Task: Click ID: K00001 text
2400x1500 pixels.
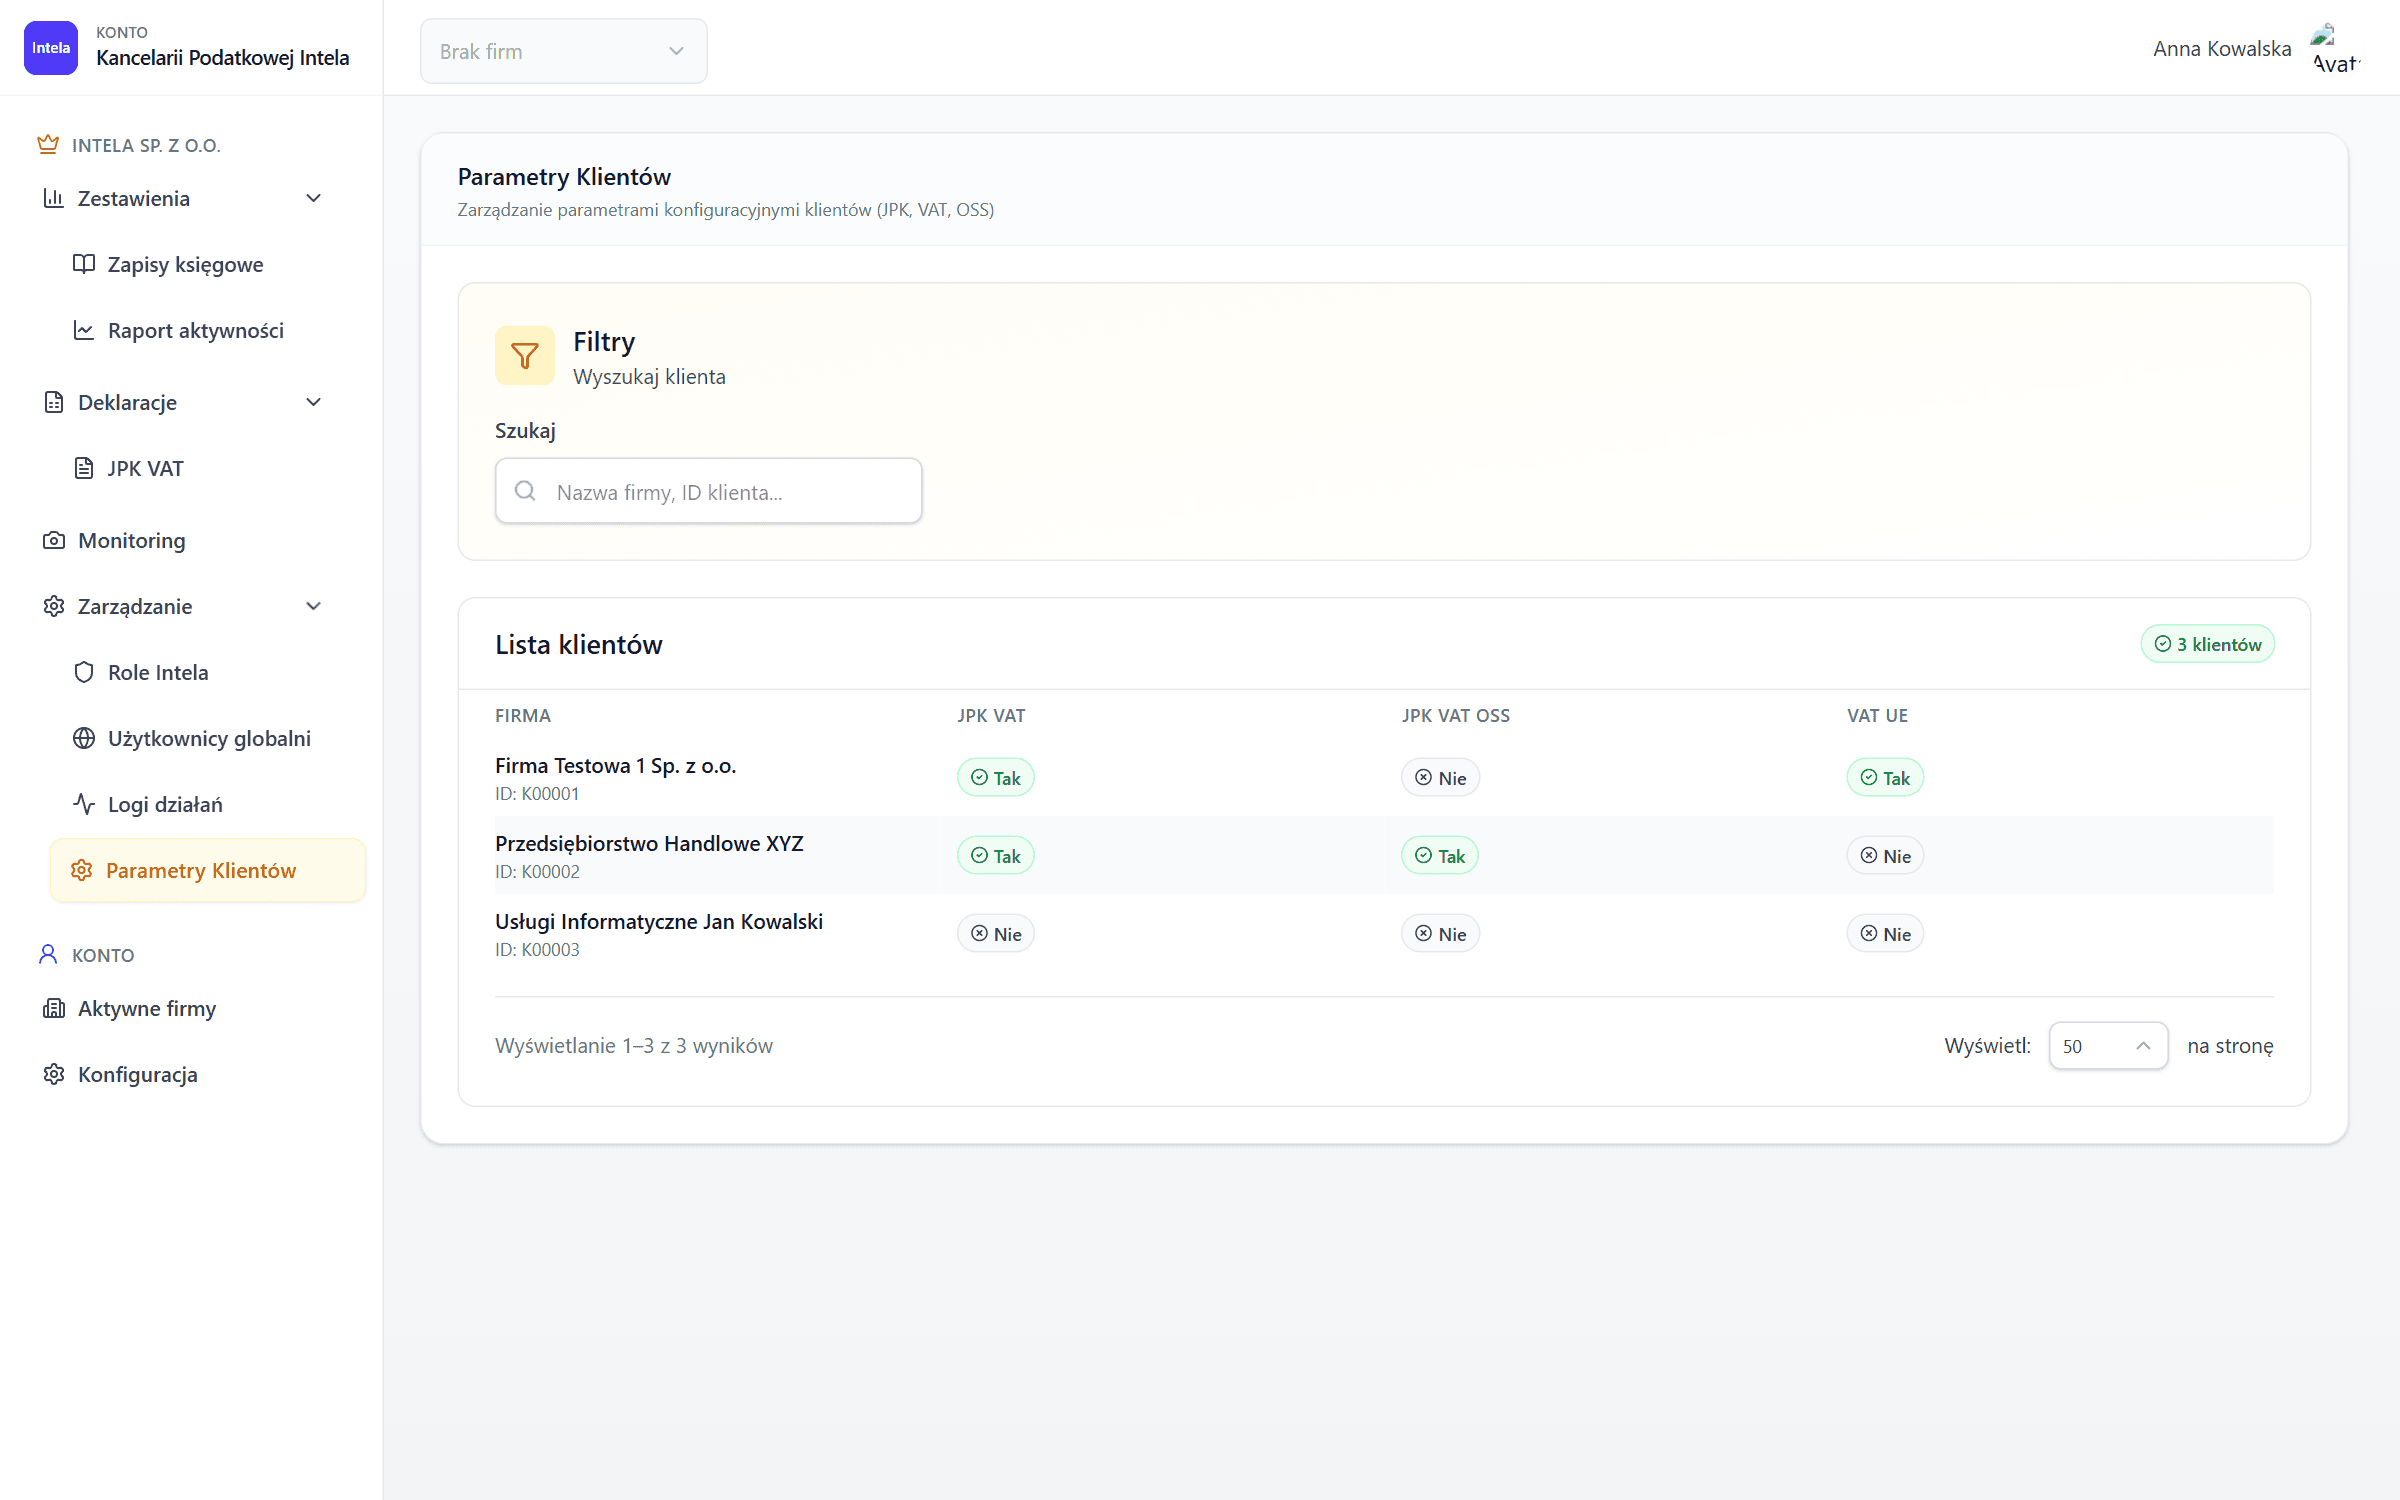Action: (537, 794)
